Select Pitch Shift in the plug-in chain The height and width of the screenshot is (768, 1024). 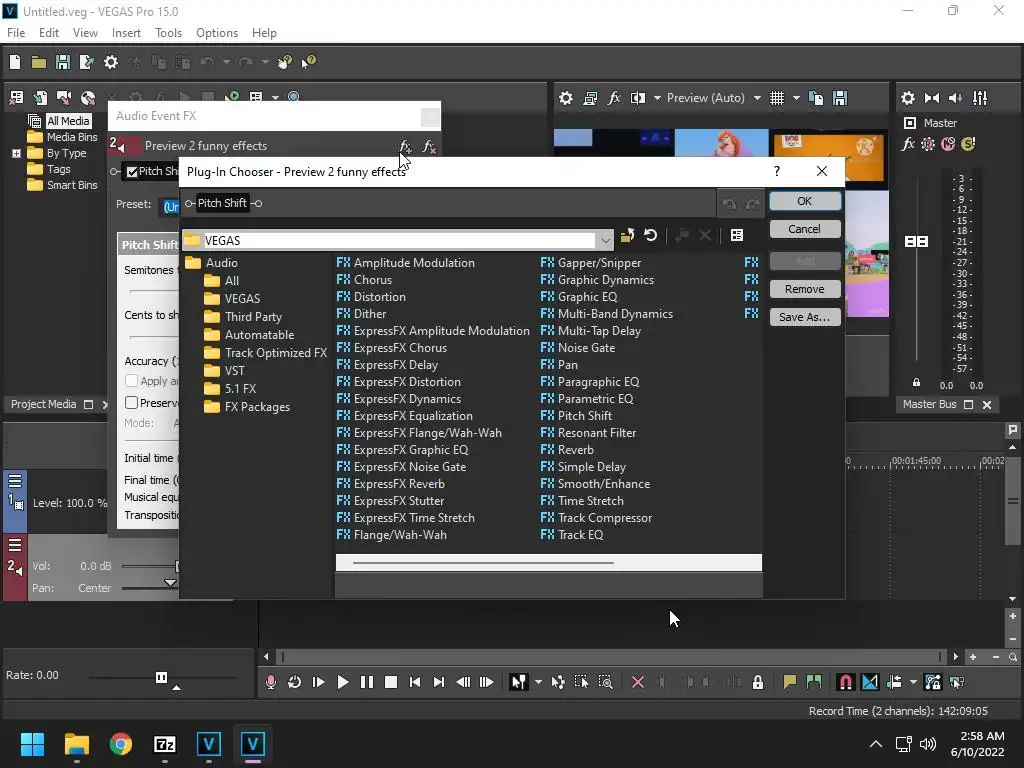coord(222,203)
